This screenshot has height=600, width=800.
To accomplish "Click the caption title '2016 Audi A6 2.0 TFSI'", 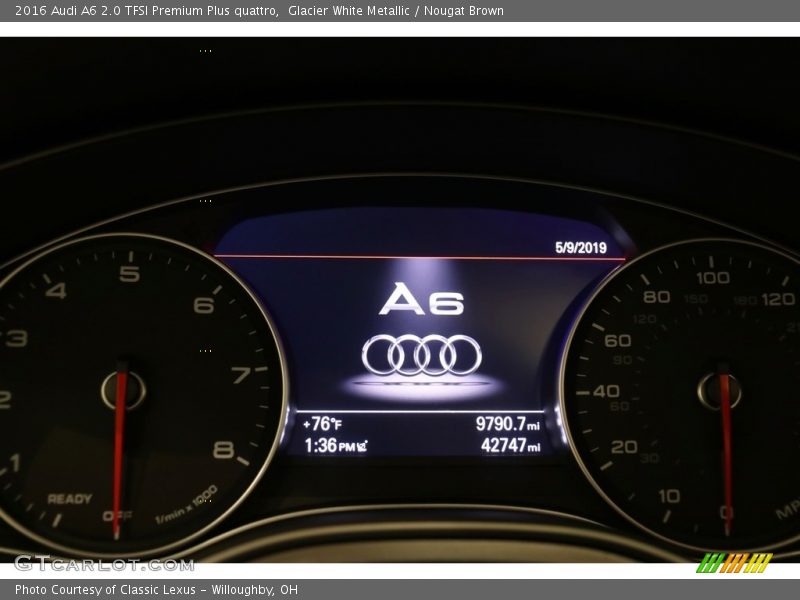I will tap(82, 11).
